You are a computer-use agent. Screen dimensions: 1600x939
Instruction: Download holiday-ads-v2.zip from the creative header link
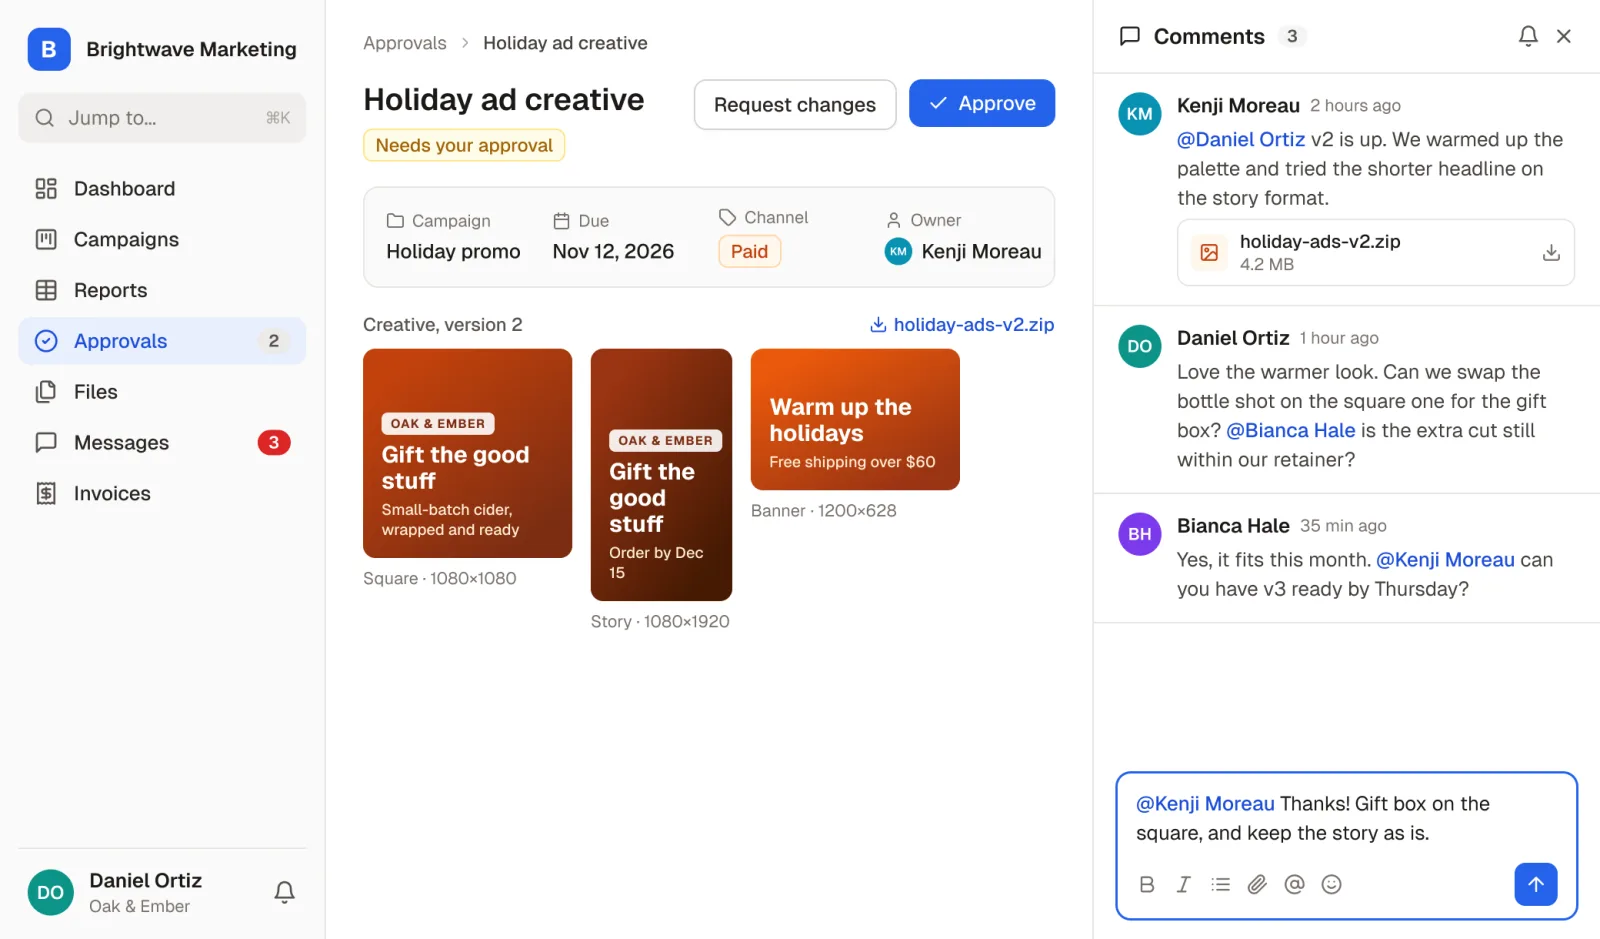coord(962,325)
